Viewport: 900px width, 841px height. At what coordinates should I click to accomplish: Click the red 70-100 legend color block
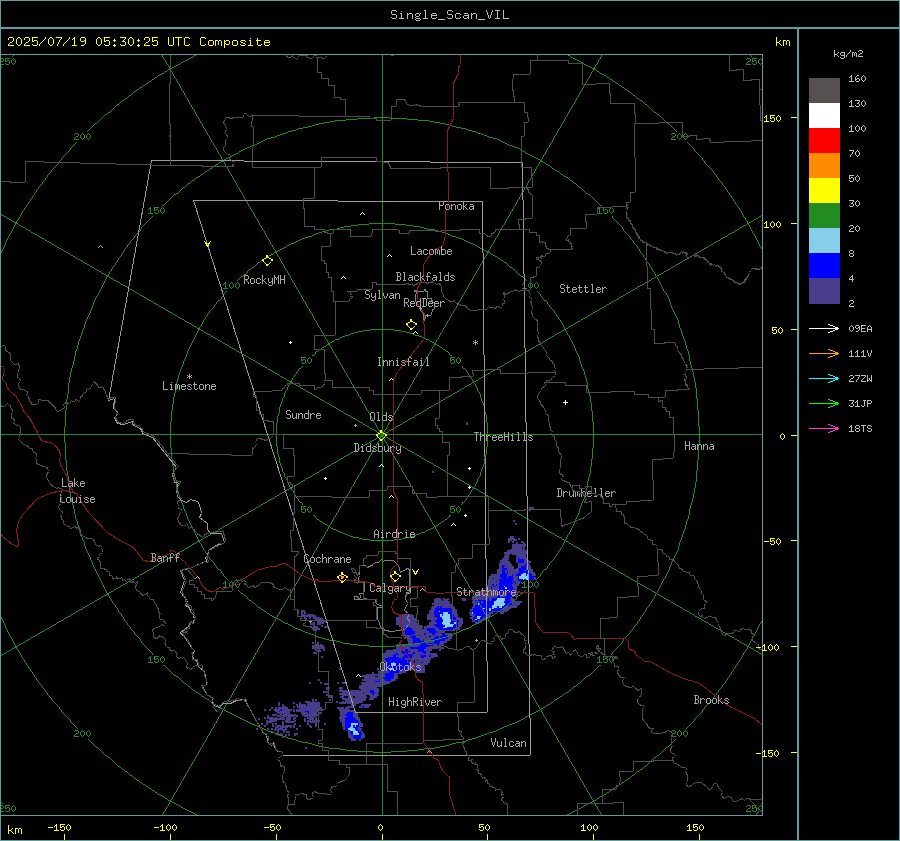824,141
